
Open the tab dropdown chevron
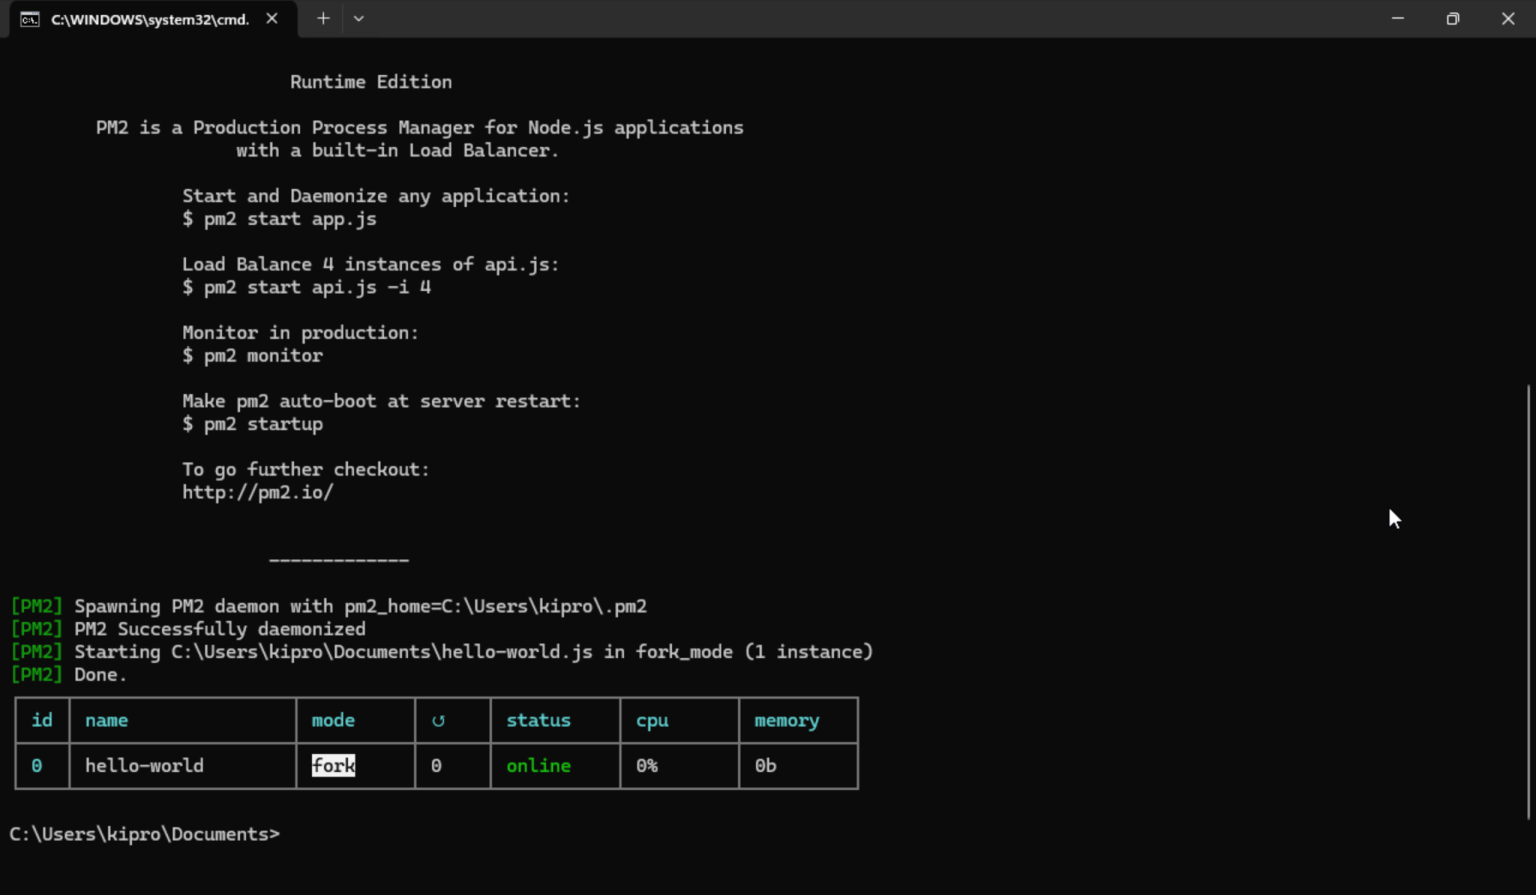click(x=358, y=18)
